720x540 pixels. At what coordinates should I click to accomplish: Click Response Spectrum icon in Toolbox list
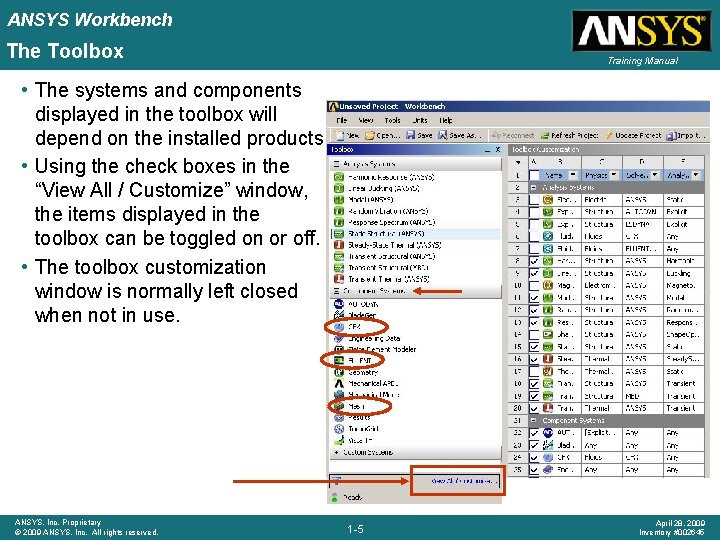(x=338, y=222)
